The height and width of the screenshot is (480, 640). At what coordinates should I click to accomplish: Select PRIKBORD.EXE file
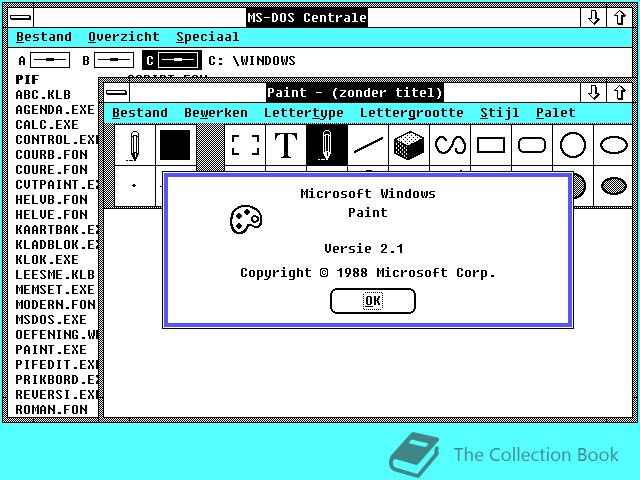pyautogui.click(x=57, y=380)
